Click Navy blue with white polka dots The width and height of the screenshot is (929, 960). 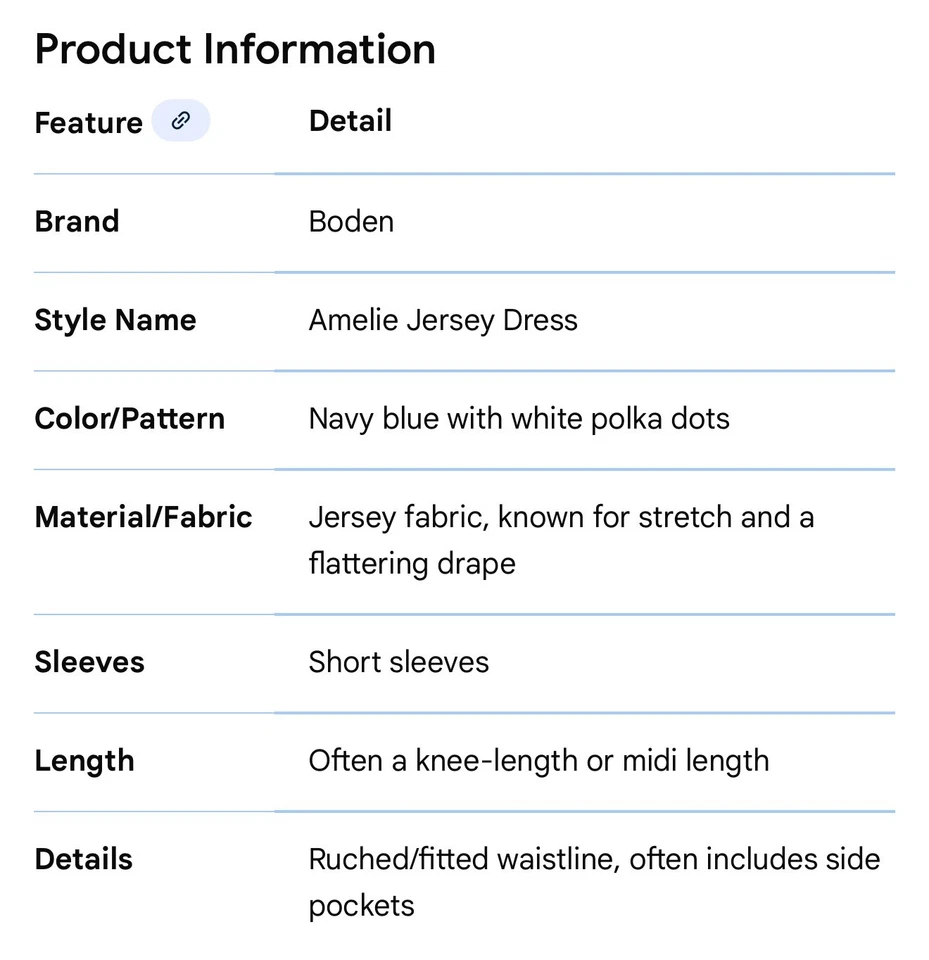[x=519, y=418]
